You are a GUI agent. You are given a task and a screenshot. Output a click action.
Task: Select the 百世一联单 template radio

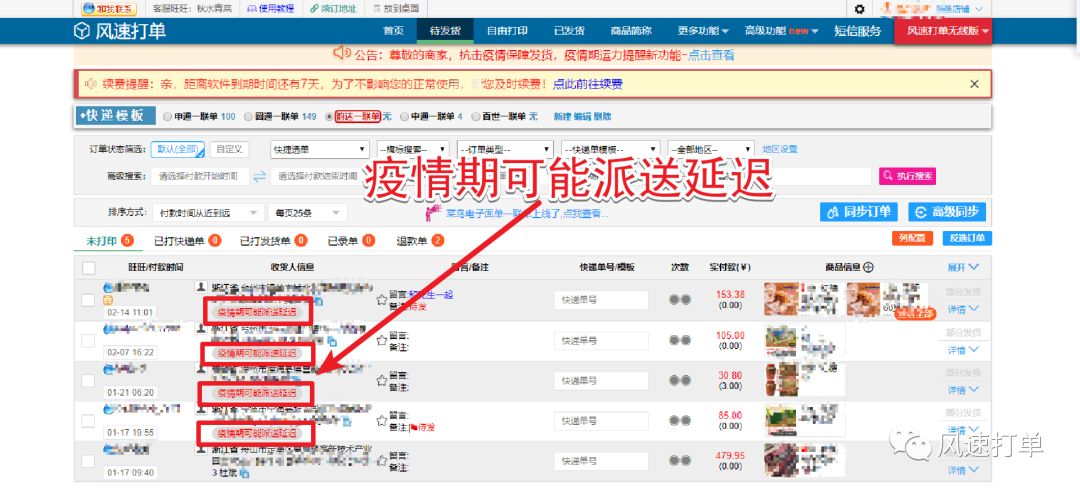tap(475, 117)
